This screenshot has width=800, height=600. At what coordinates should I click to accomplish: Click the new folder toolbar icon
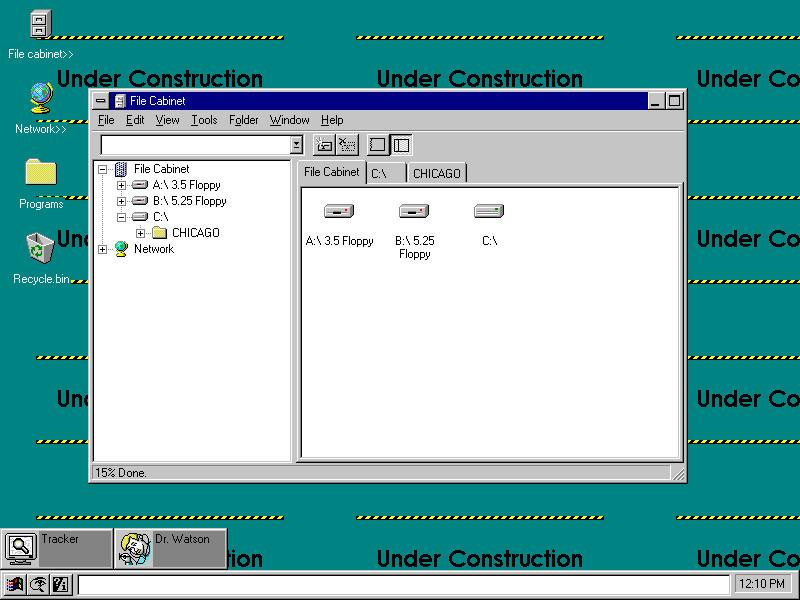click(x=323, y=144)
